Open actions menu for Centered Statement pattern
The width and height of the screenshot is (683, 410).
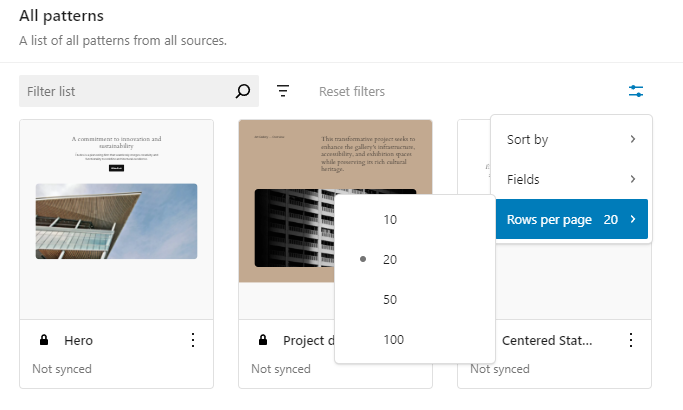[x=631, y=340]
